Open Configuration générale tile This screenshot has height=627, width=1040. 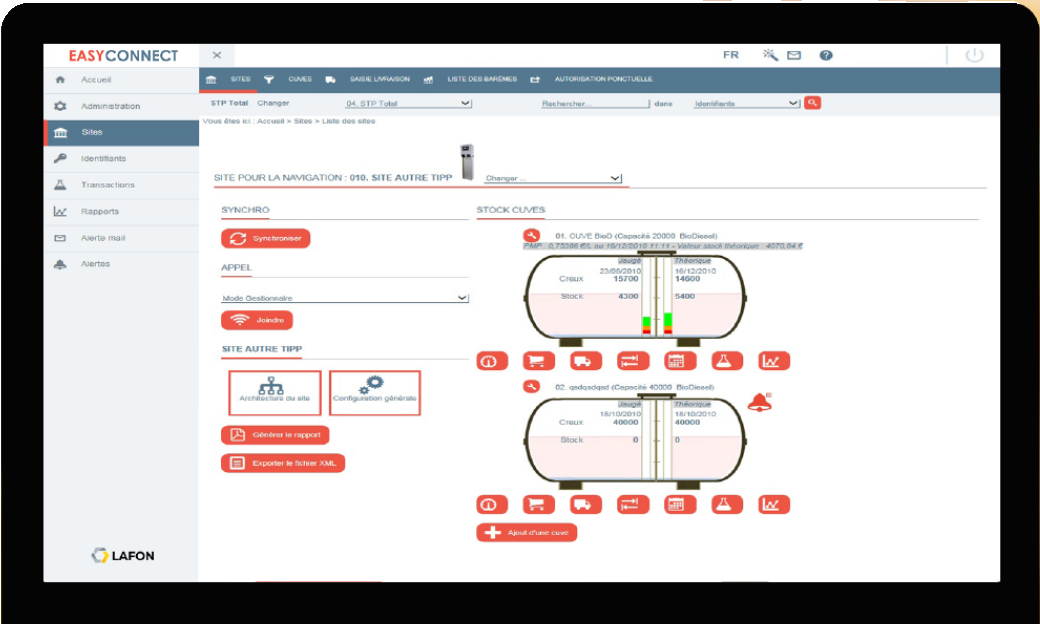pos(375,393)
